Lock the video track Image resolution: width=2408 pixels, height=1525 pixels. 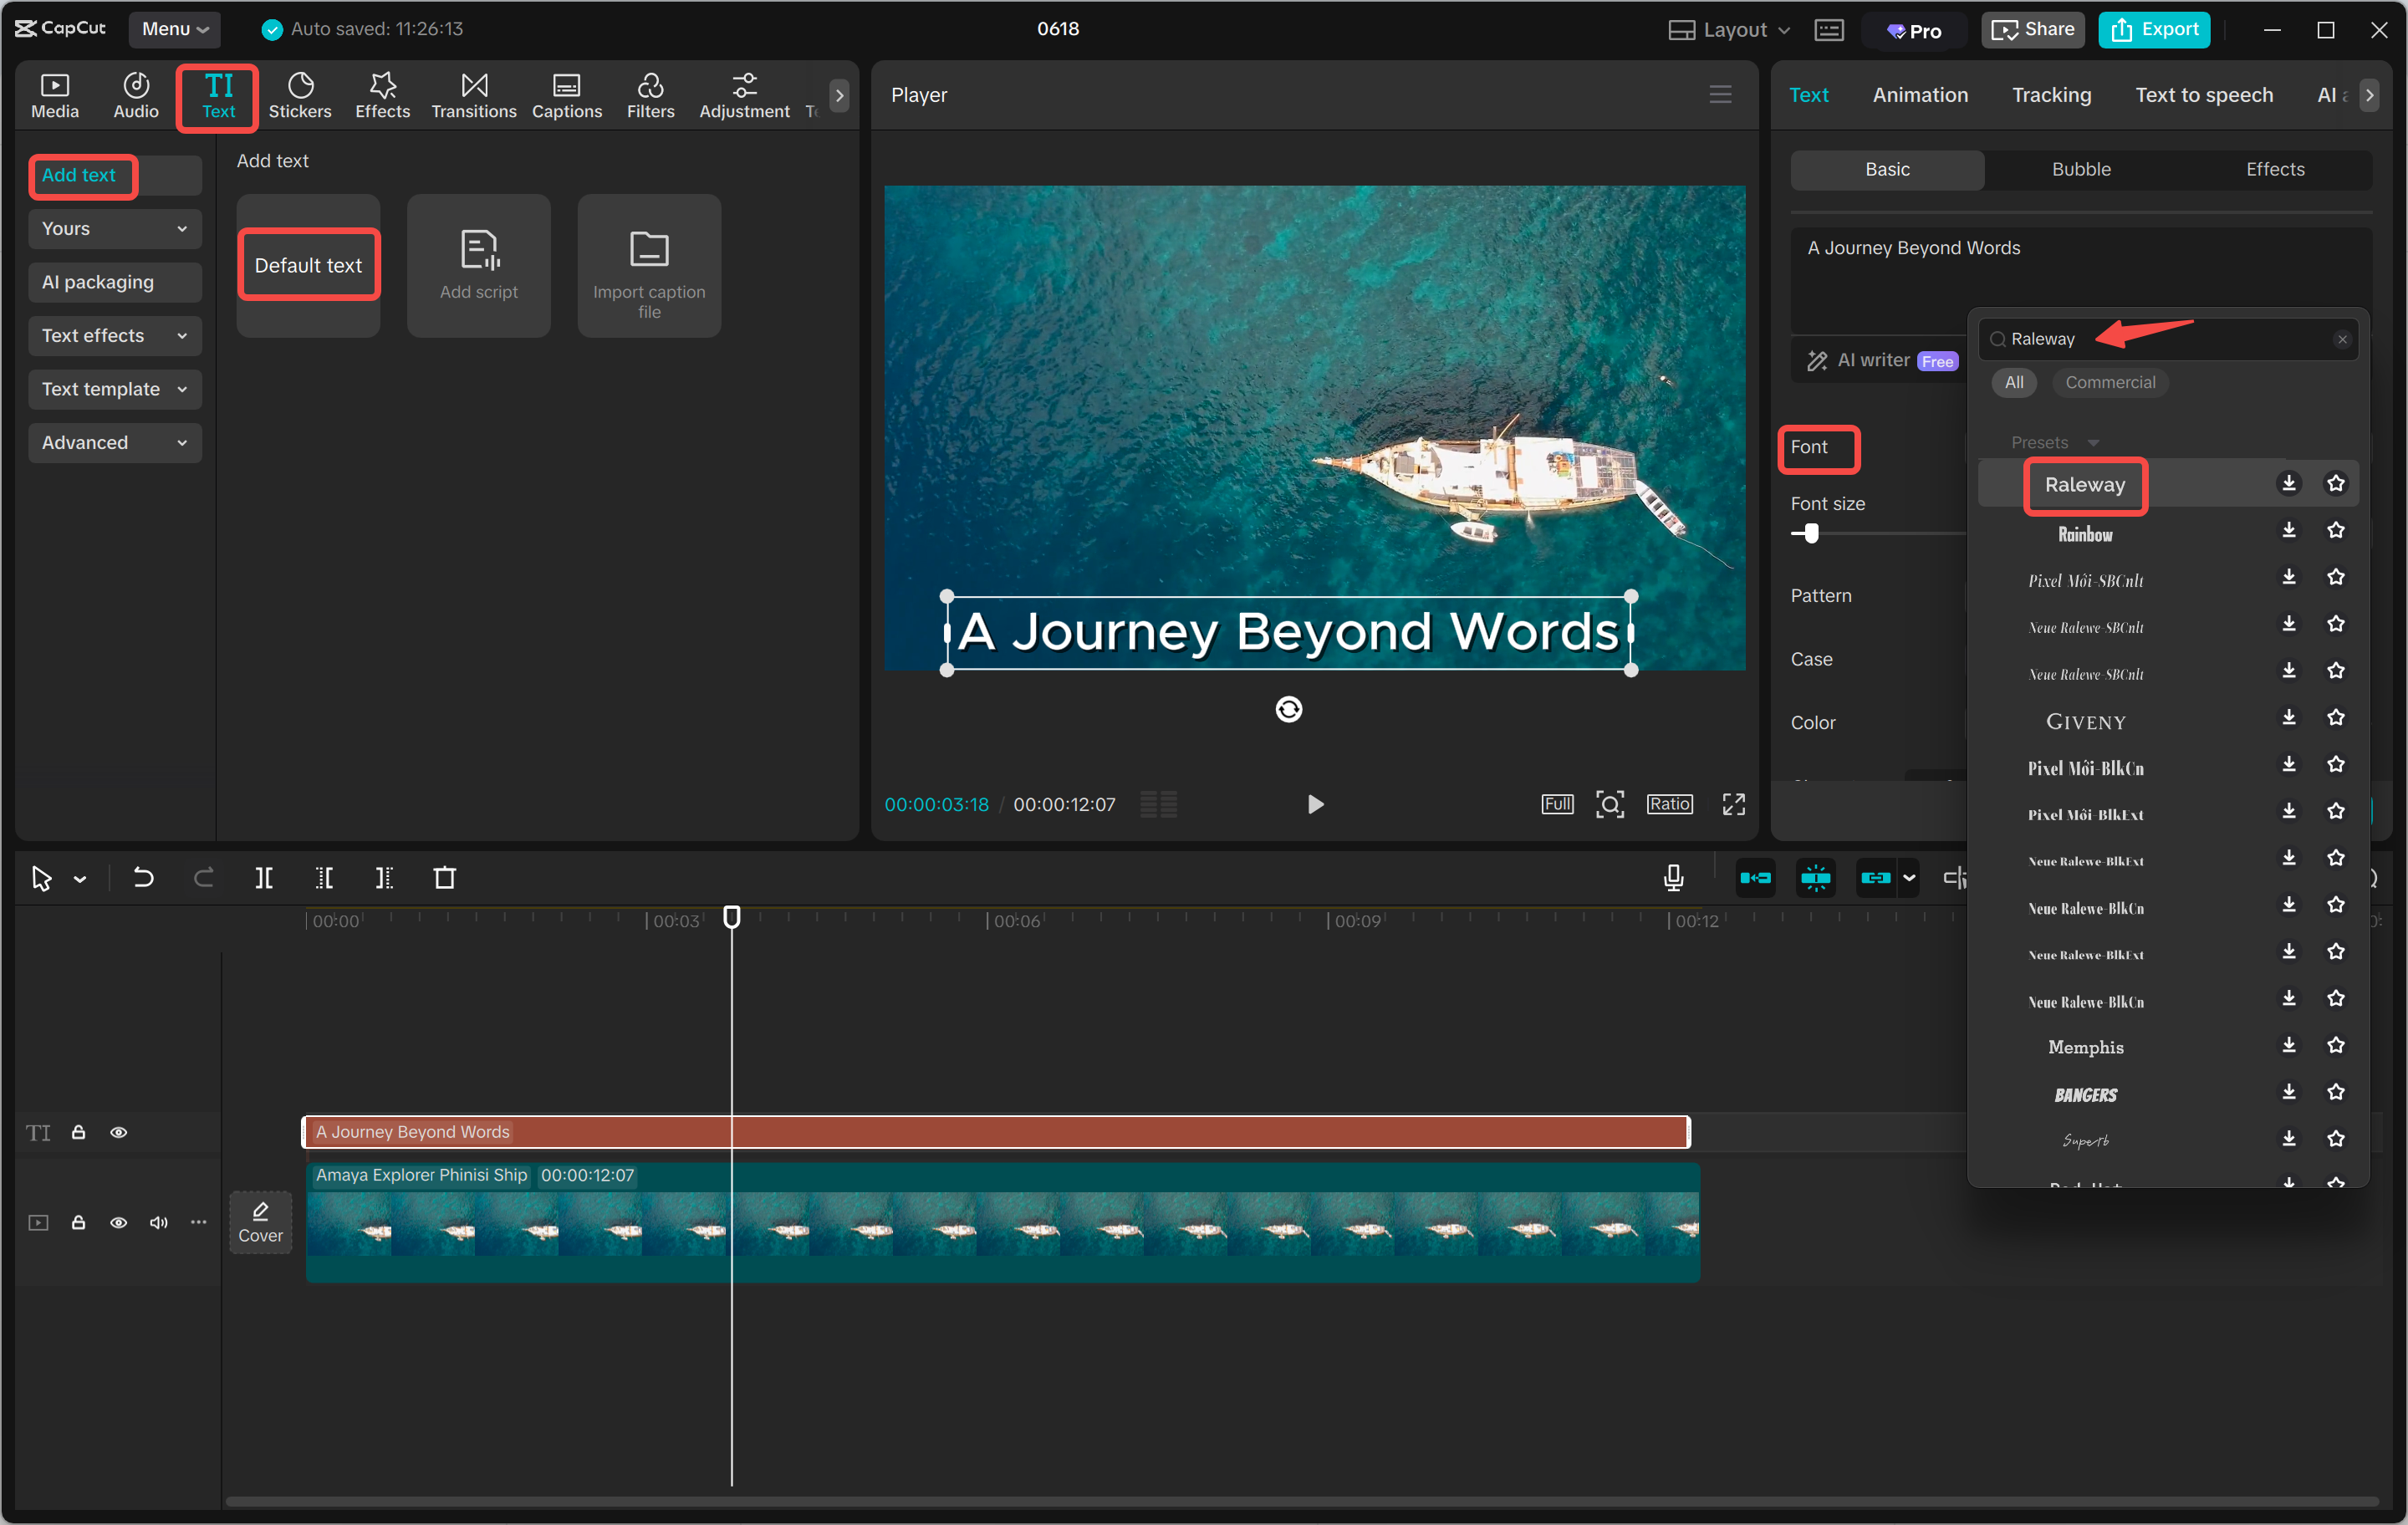(x=78, y=1222)
